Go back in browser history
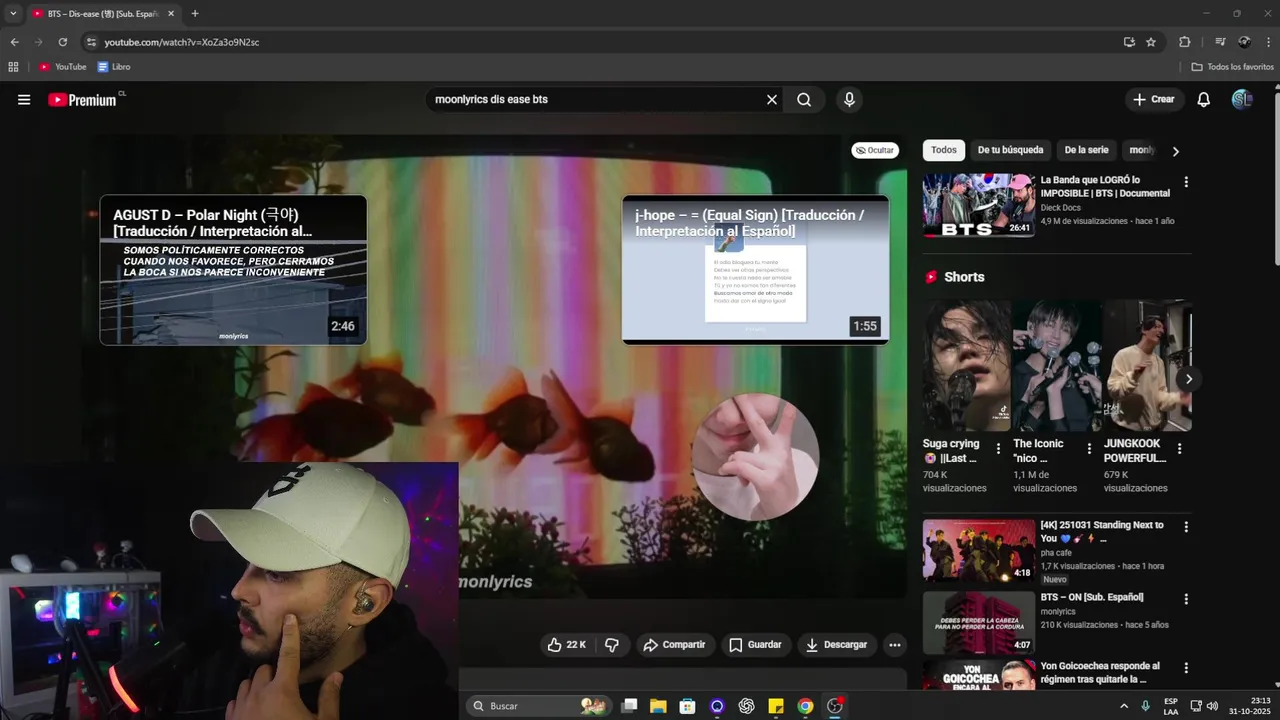Viewport: 1280px width, 720px height. click(14, 42)
